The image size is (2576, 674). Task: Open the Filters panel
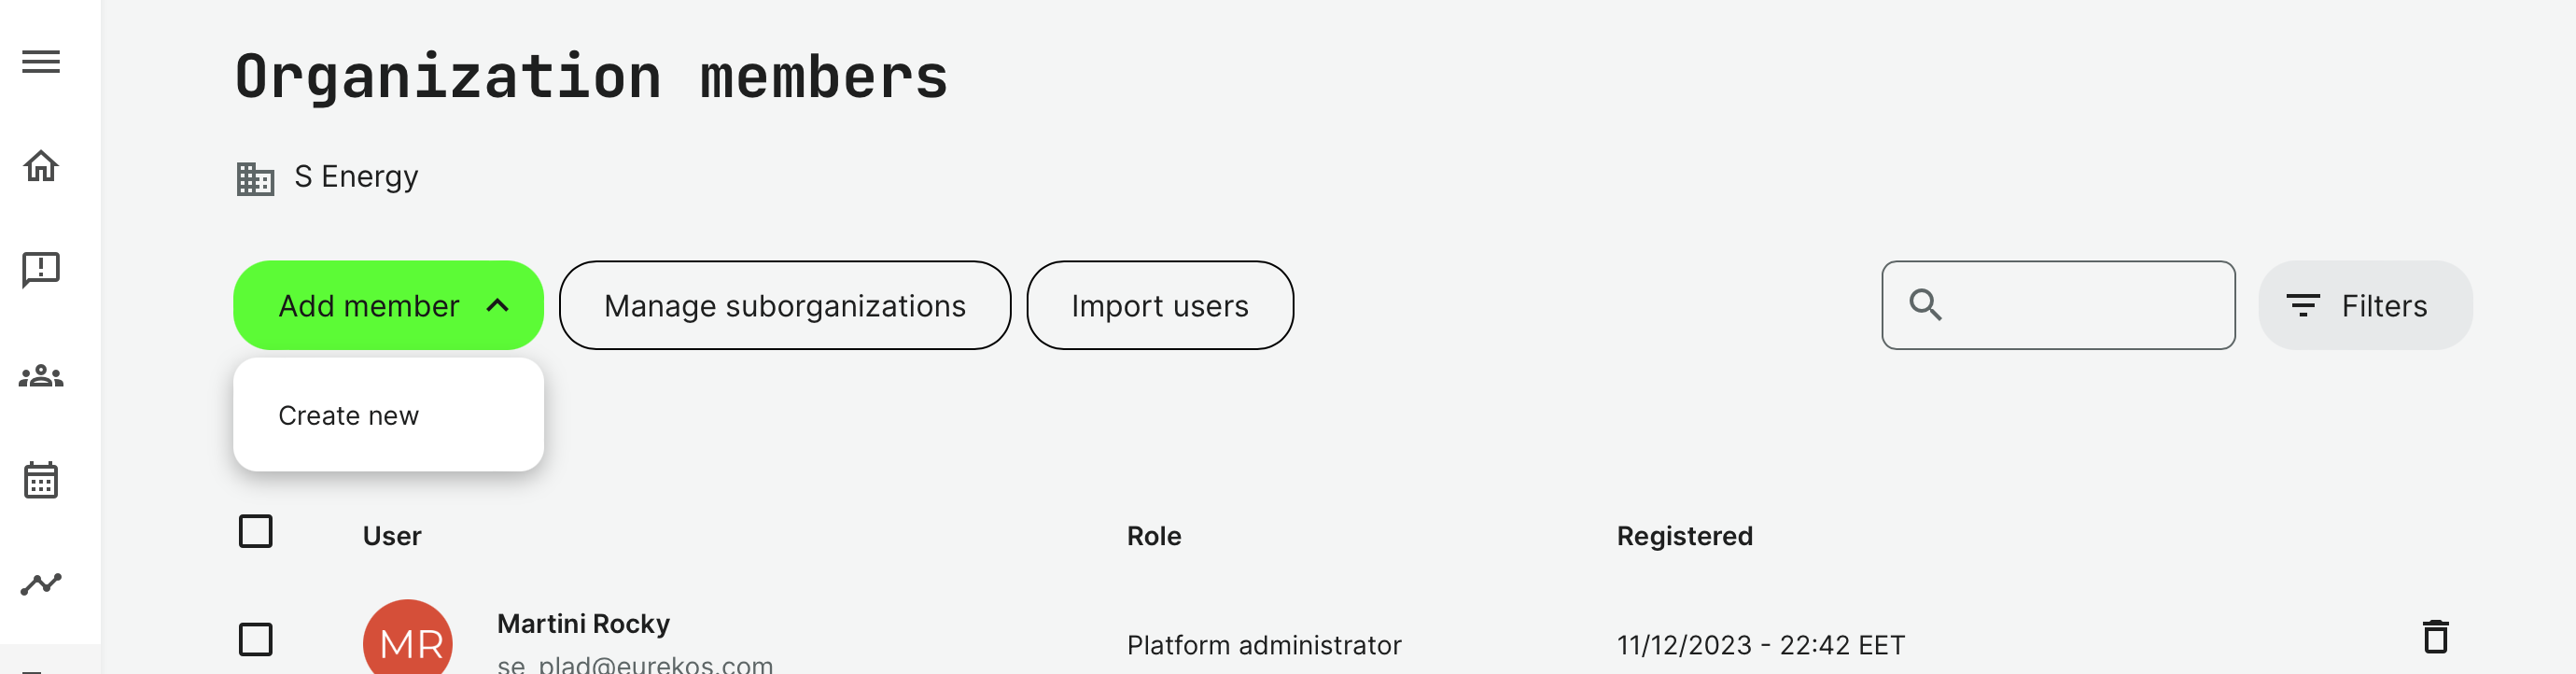coord(2364,306)
